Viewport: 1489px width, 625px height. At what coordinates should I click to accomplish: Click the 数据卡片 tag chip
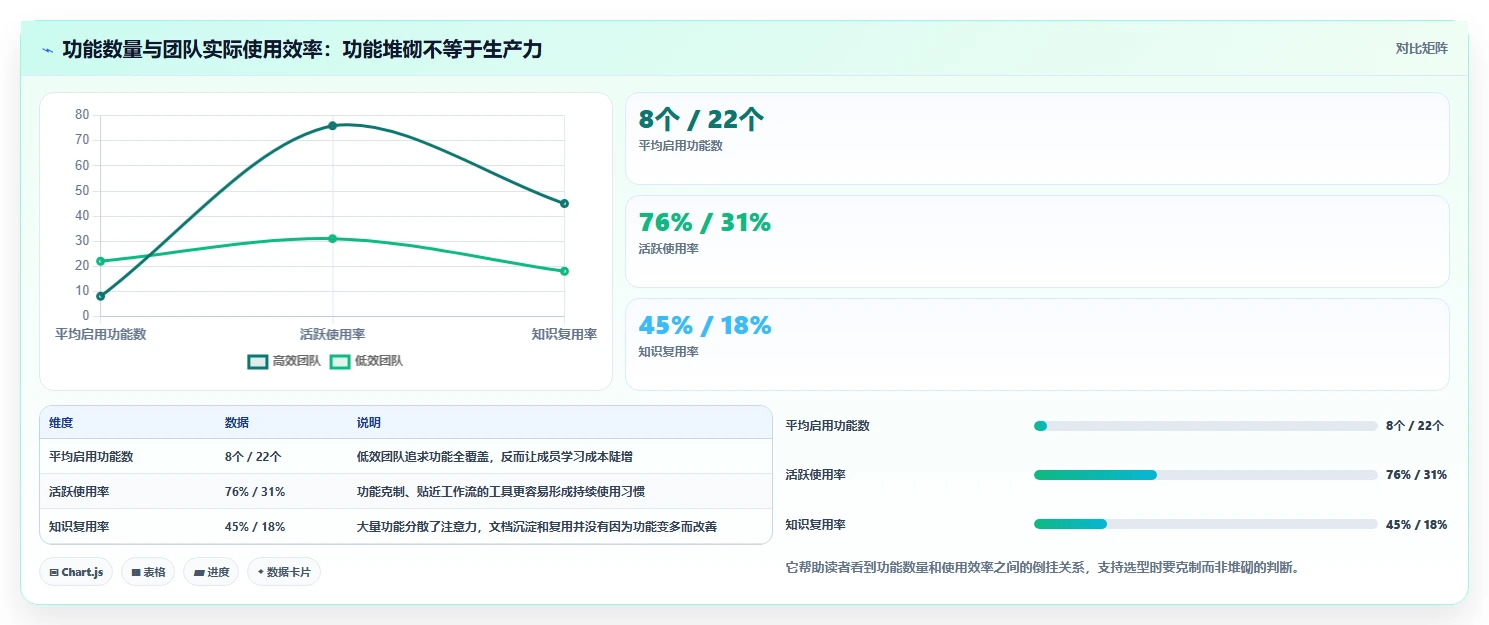tap(284, 572)
